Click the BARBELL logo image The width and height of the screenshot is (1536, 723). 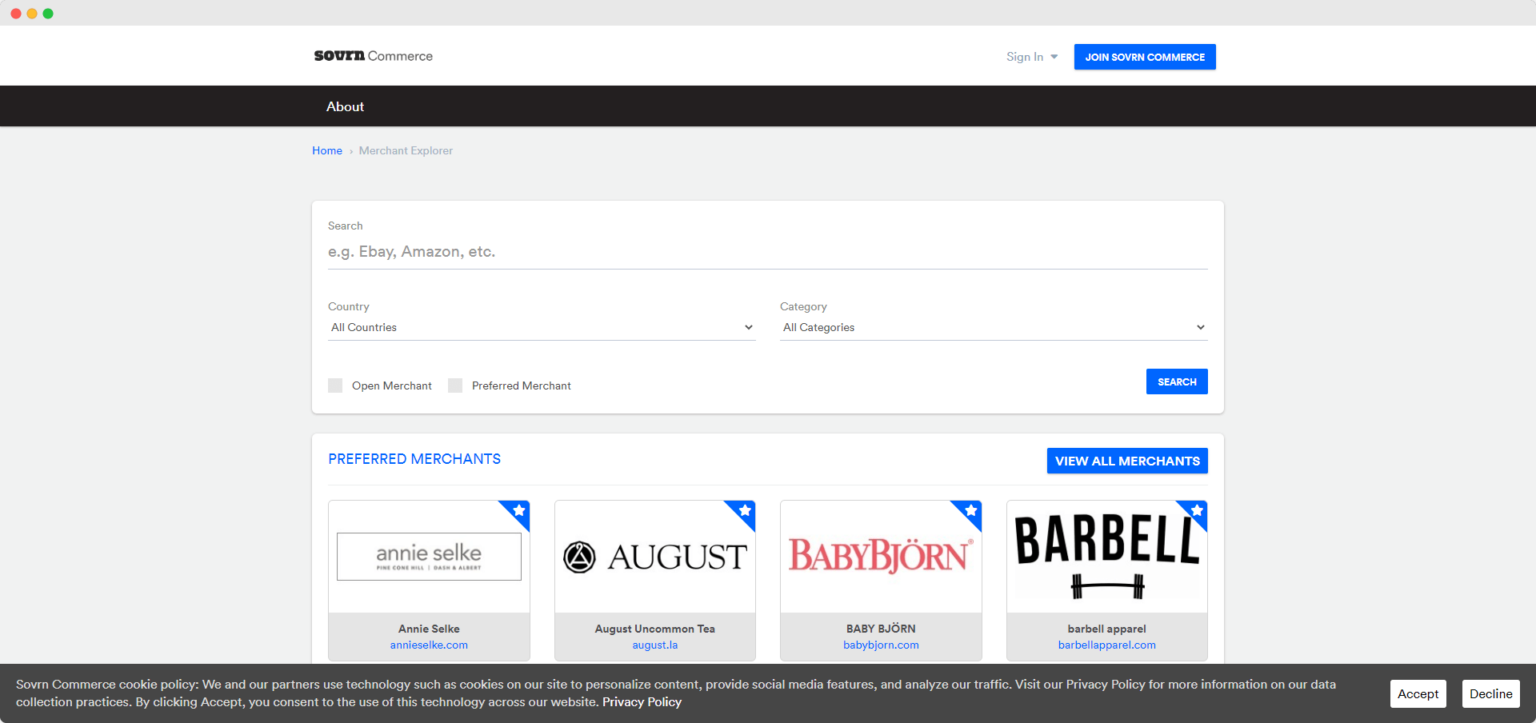tap(1106, 556)
